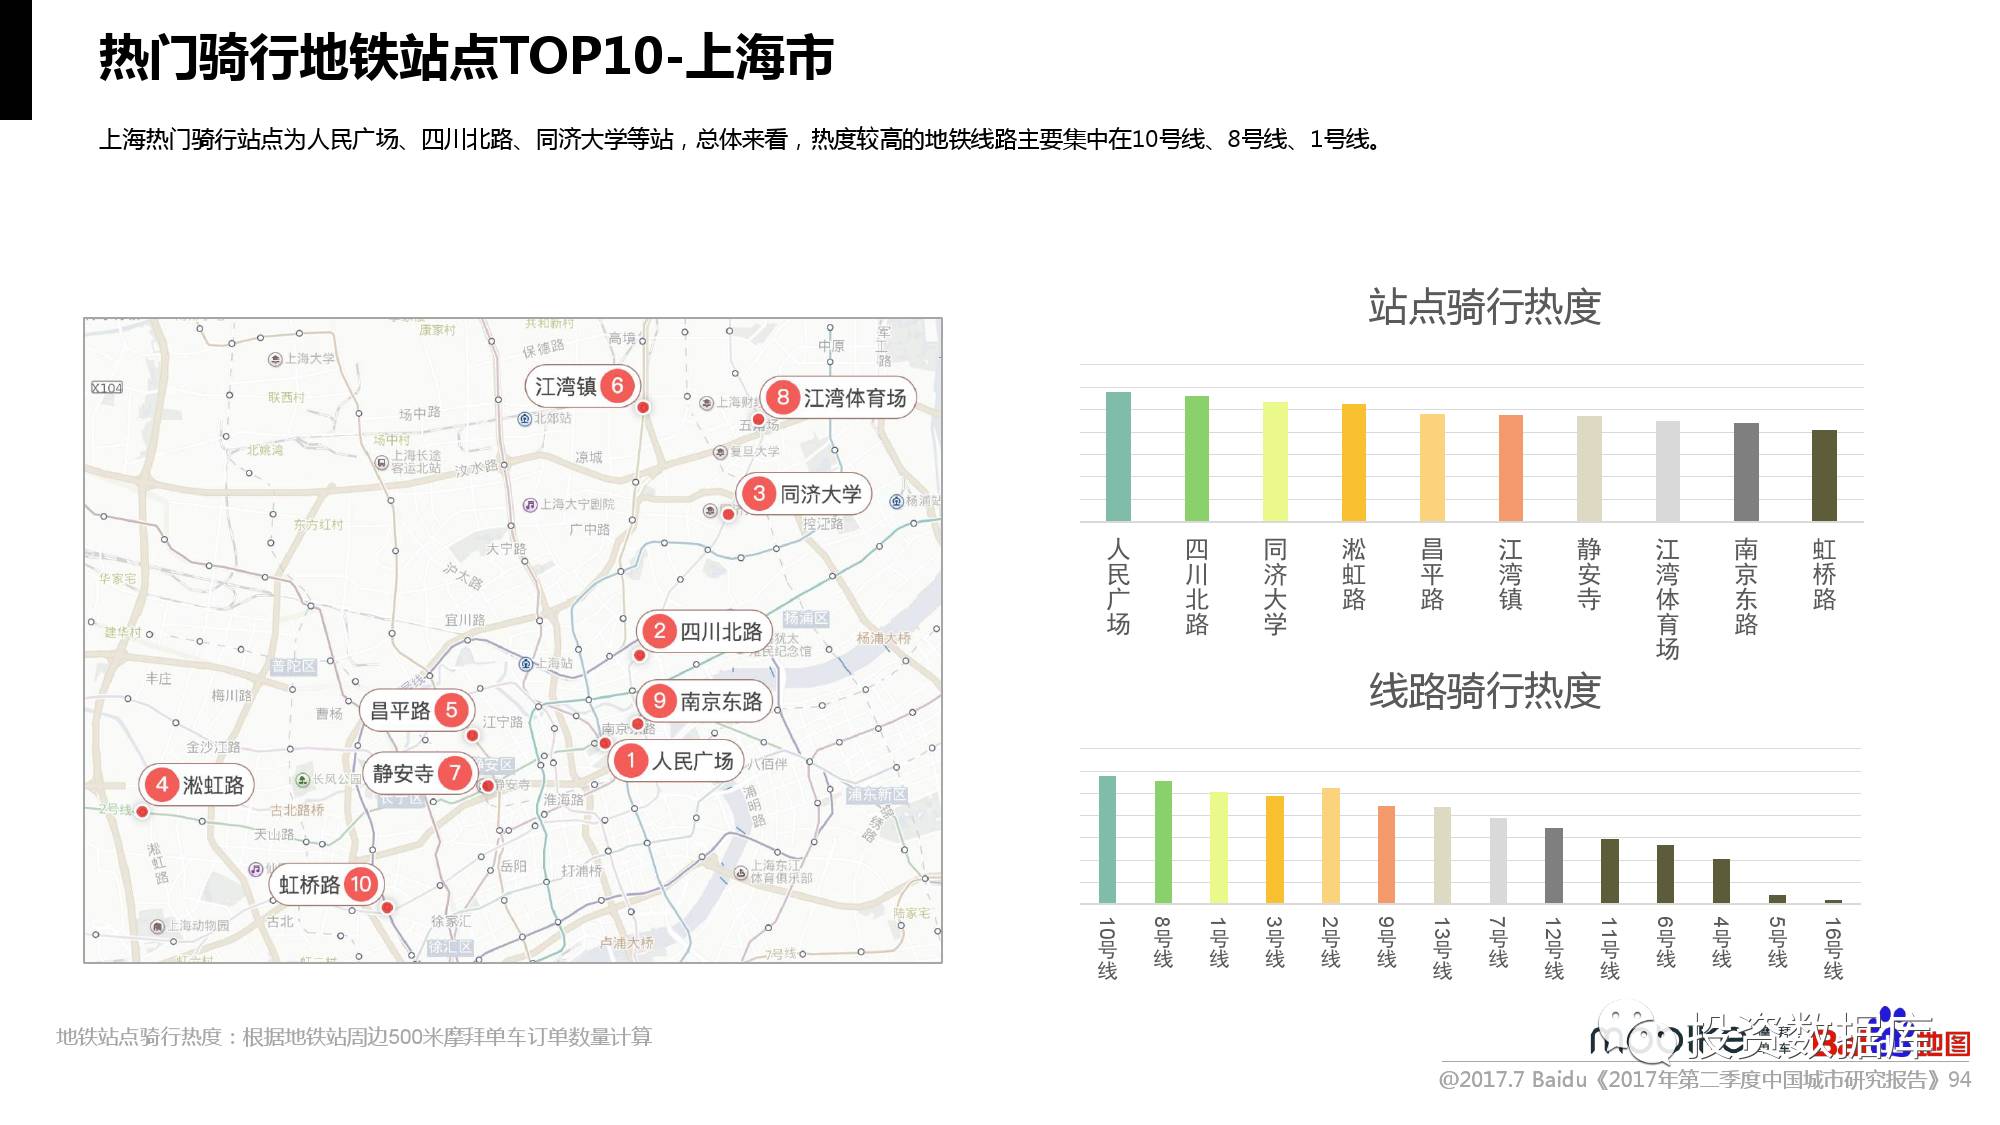Click the 复旦大学 label on map
Screen dimensions: 2000x1125
click(x=754, y=452)
